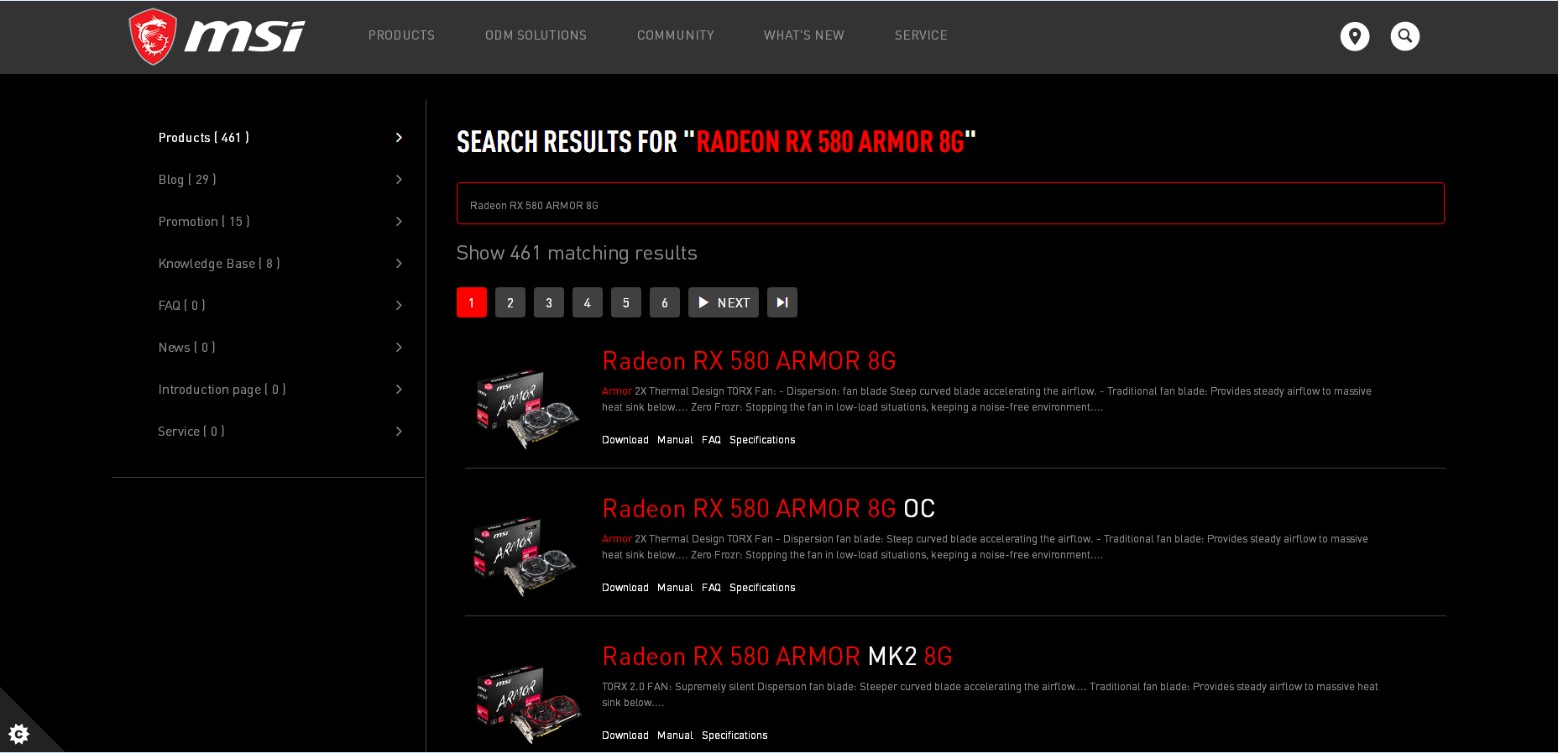Filter results by Service (0) in sidebar
This screenshot has width=1559, height=753.
(191, 431)
